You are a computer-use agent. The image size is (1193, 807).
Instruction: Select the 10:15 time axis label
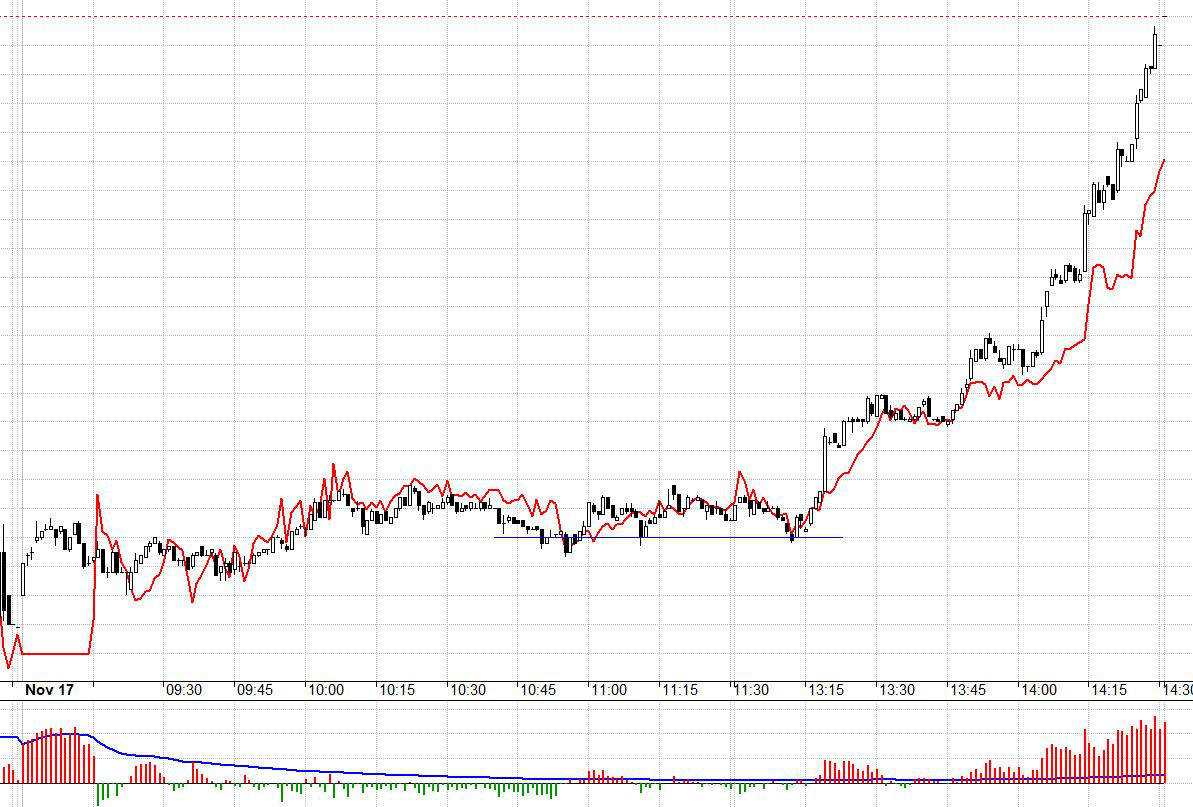[397, 690]
